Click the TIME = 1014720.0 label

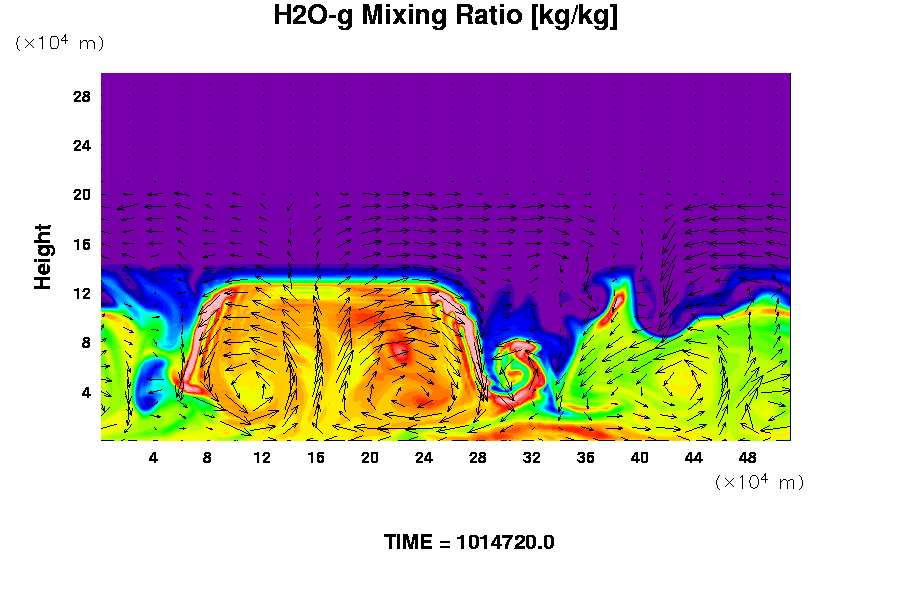tap(469, 542)
